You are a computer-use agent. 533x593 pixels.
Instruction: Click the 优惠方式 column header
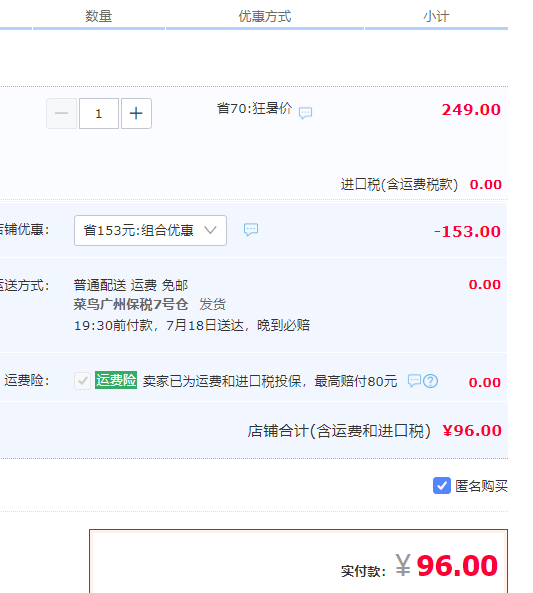click(x=265, y=16)
